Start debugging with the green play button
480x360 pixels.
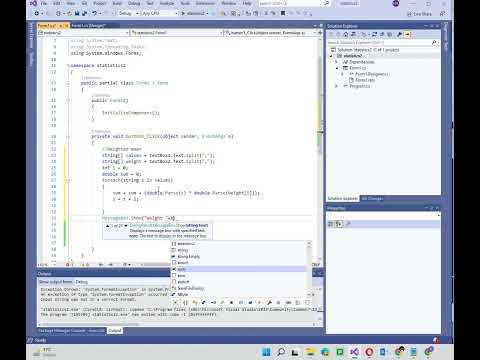coord(183,13)
